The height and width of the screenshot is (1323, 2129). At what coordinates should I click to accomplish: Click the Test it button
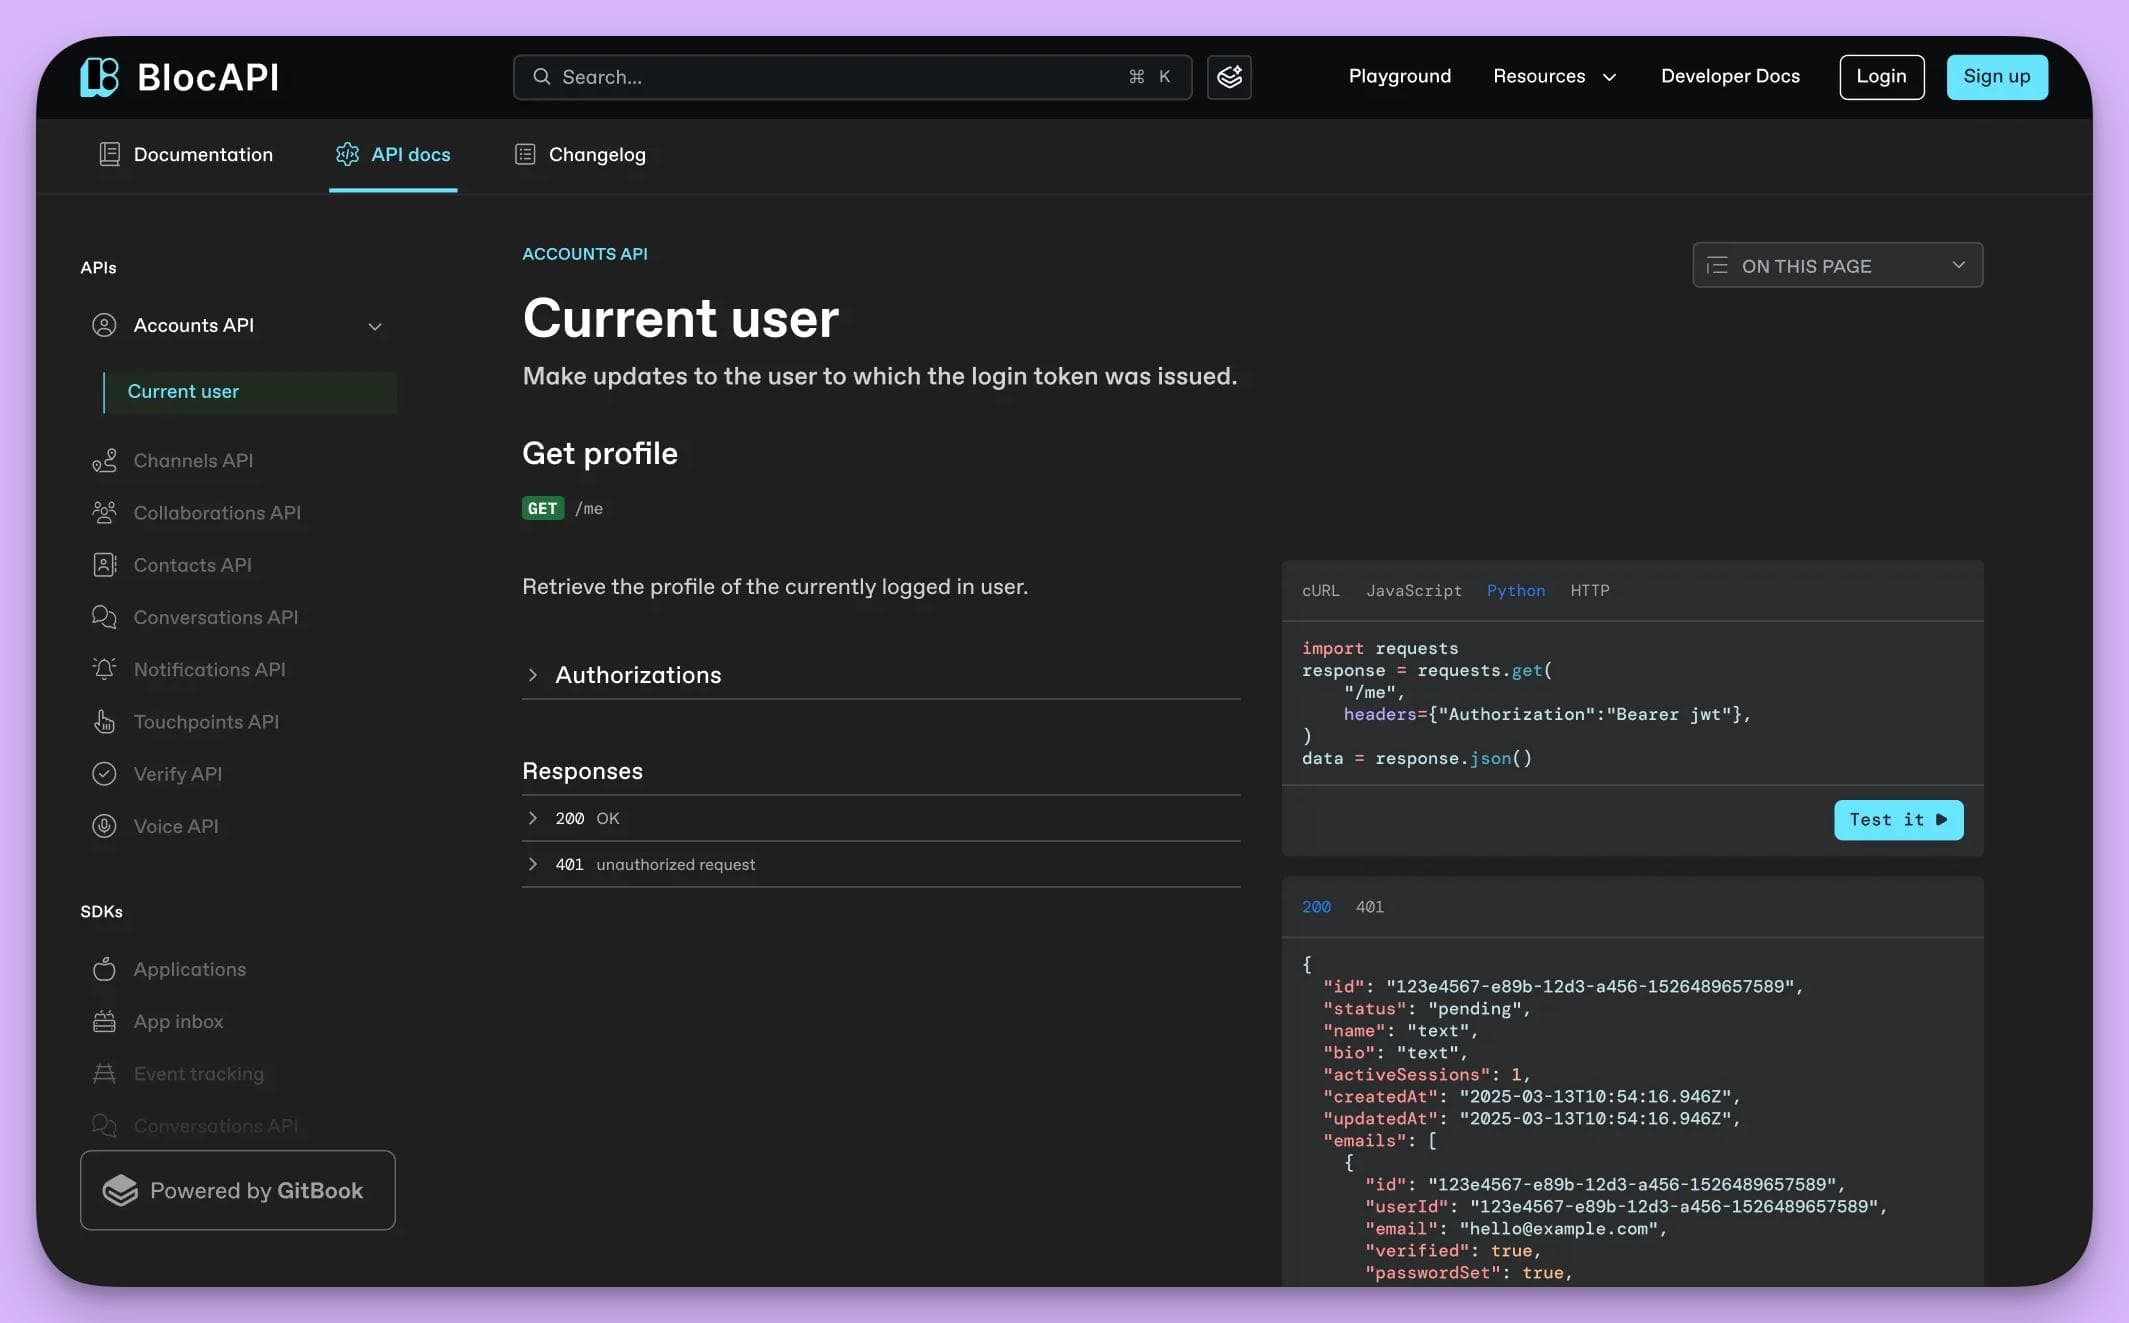1897,819
